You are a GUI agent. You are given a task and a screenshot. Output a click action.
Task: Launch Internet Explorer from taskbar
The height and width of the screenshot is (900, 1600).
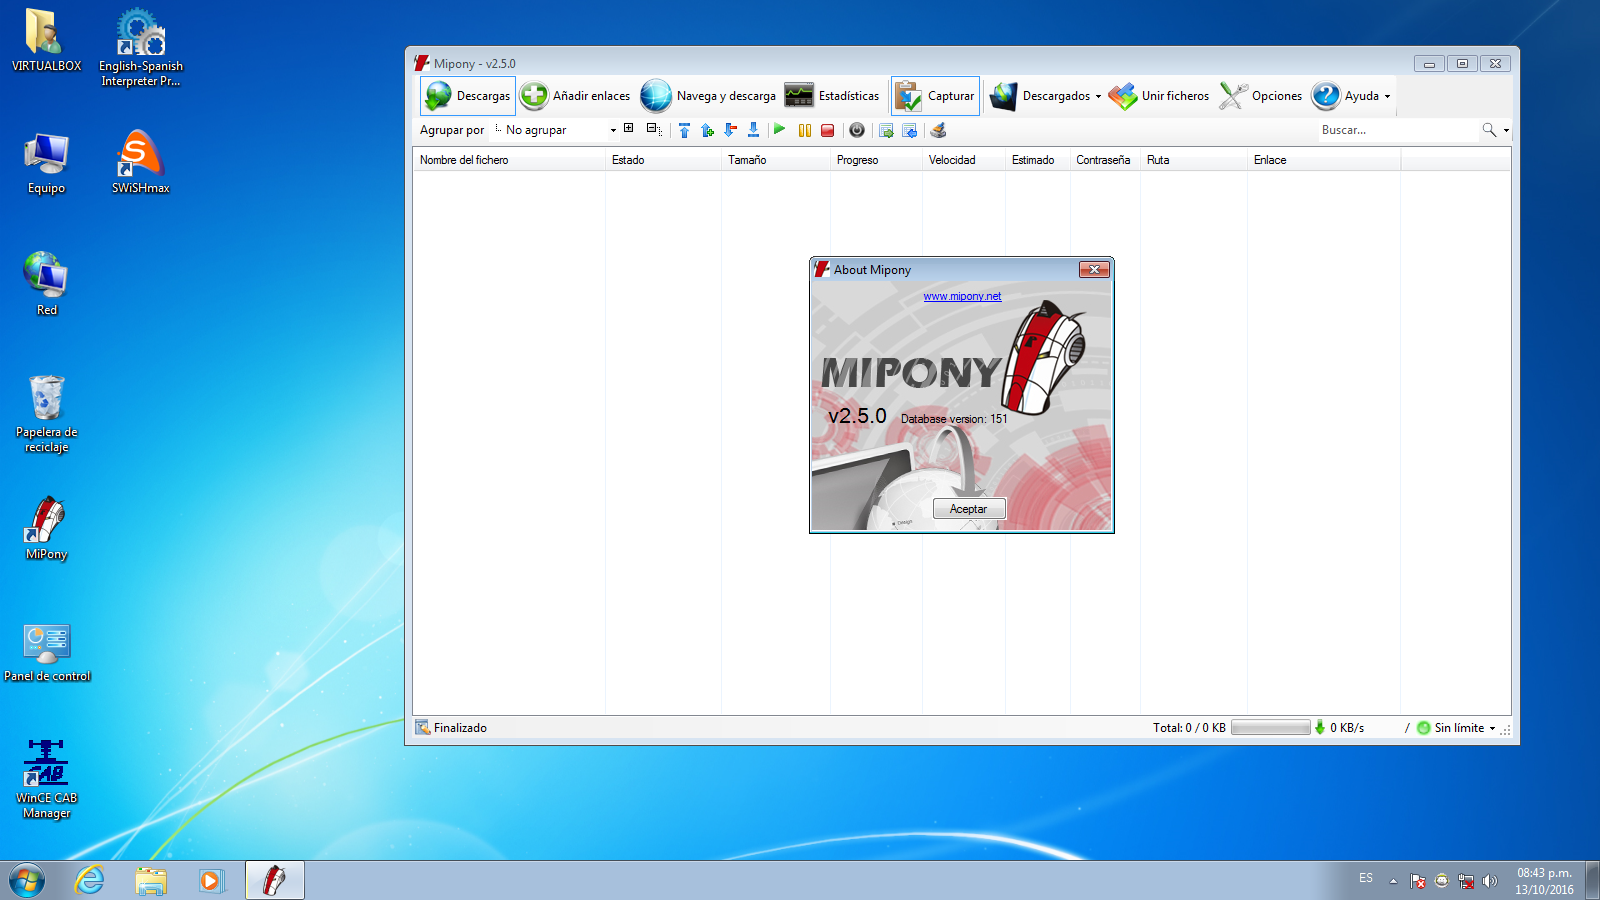coord(90,881)
